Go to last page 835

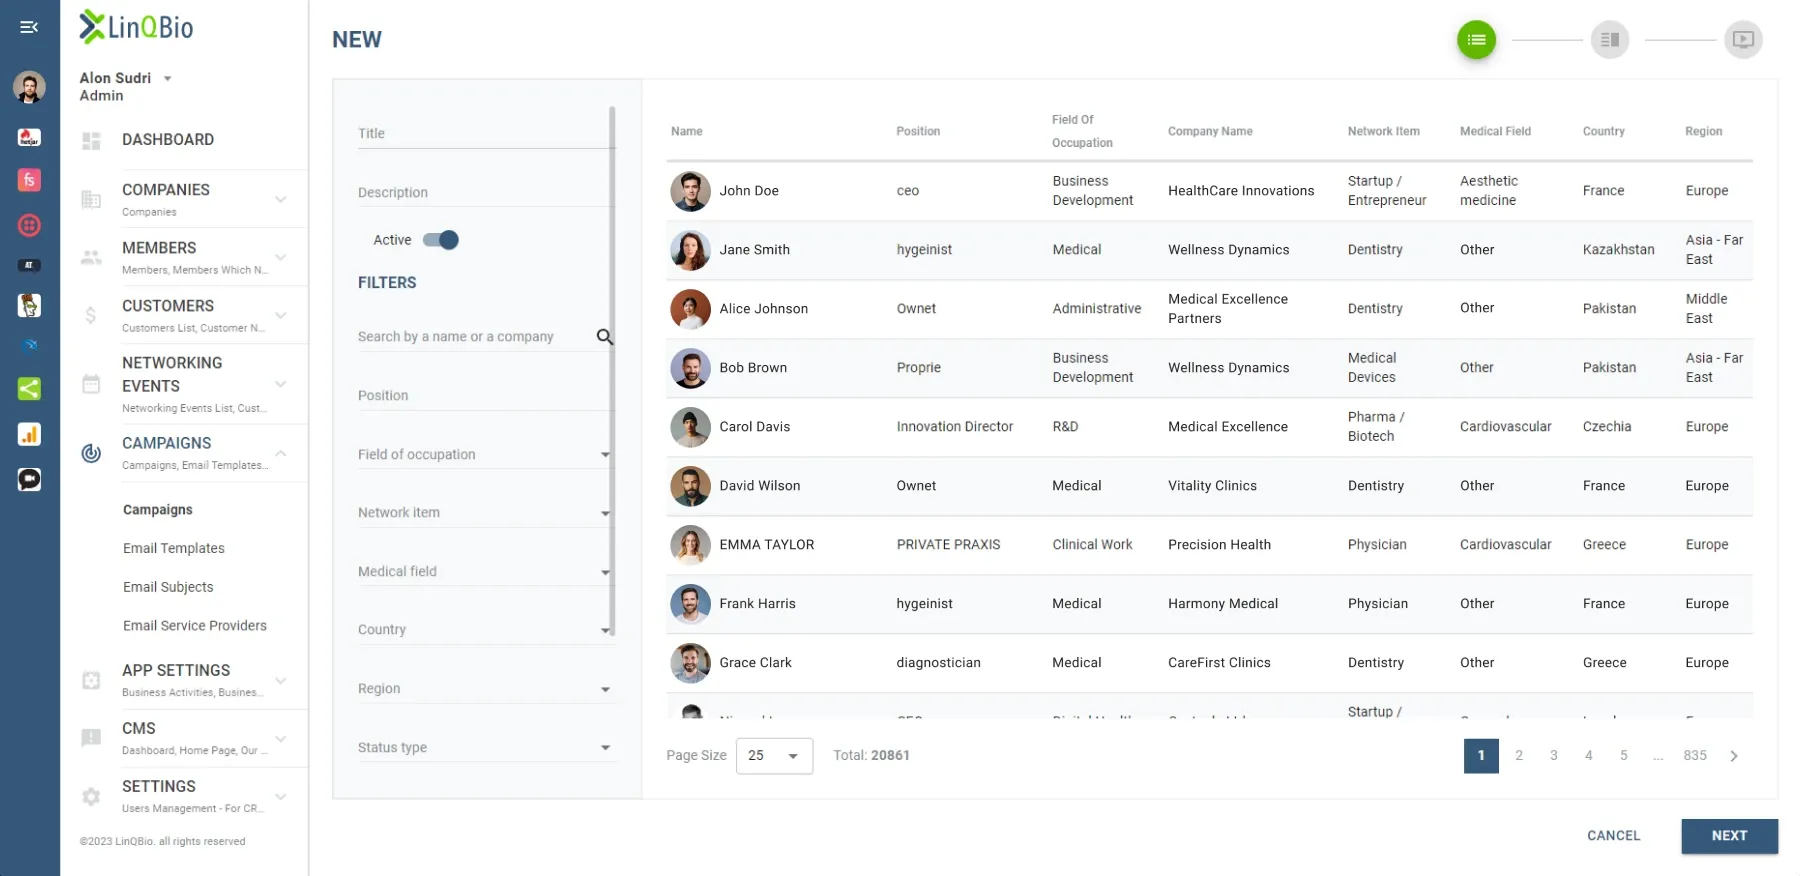[x=1695, y=756]
